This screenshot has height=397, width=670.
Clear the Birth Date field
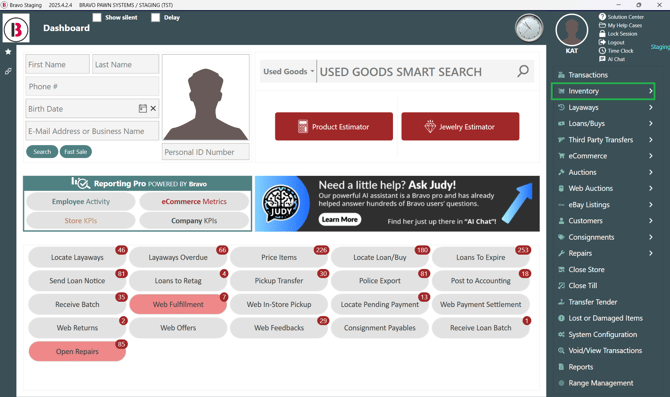pyautogui.click(x=153, y=109)
